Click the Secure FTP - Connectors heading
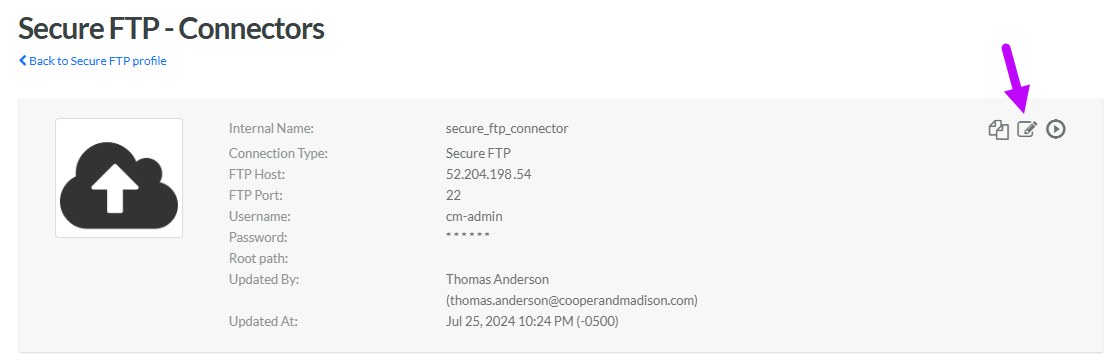1115x362 pixels. coord(171,28)
